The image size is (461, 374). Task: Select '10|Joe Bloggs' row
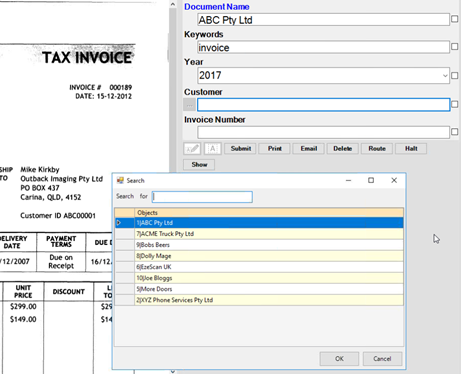pos(269,278)
